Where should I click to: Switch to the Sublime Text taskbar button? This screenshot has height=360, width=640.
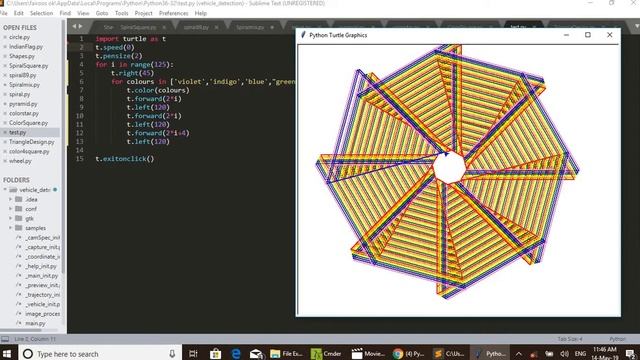click(449, 353)
